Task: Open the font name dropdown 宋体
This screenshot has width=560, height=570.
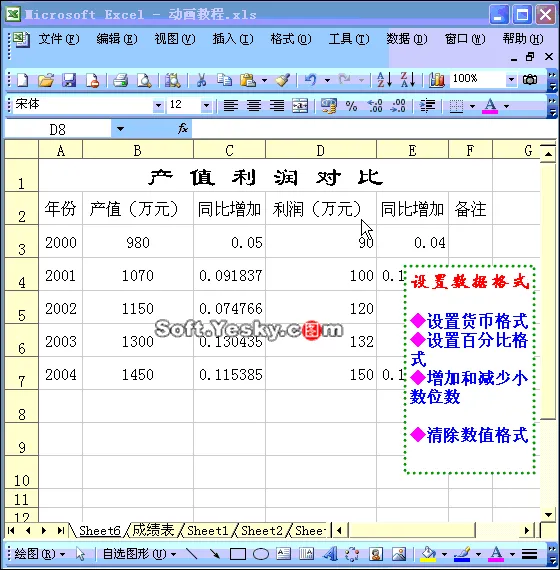Action: [158, 105]
